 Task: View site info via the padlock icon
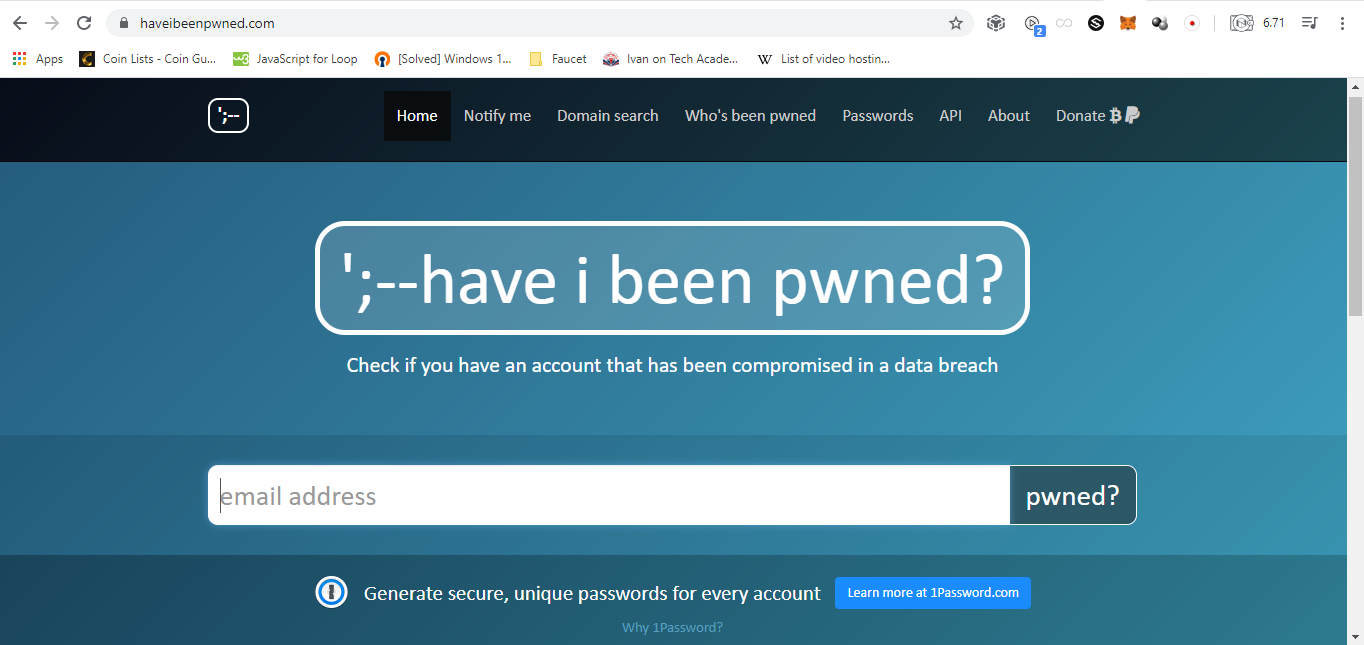coord(124,23)
